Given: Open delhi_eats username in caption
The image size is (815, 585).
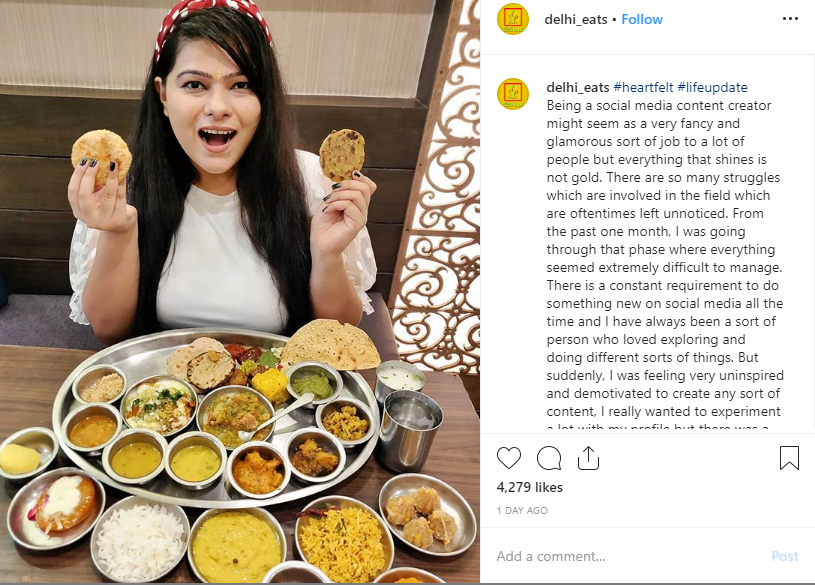Looking at the screenshot, I should click(577, 87).
